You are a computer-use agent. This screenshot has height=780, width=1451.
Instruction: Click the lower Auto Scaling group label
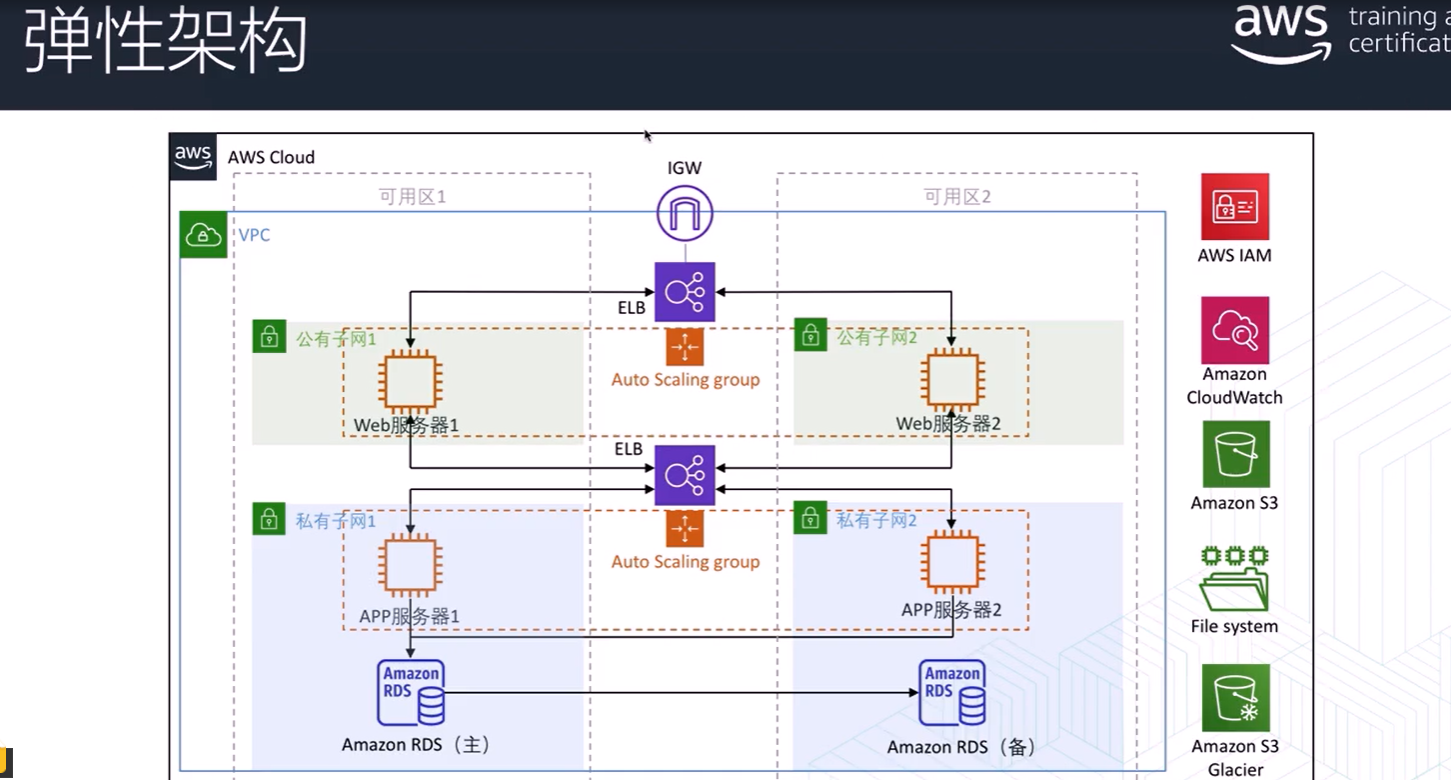coord(686,562)
